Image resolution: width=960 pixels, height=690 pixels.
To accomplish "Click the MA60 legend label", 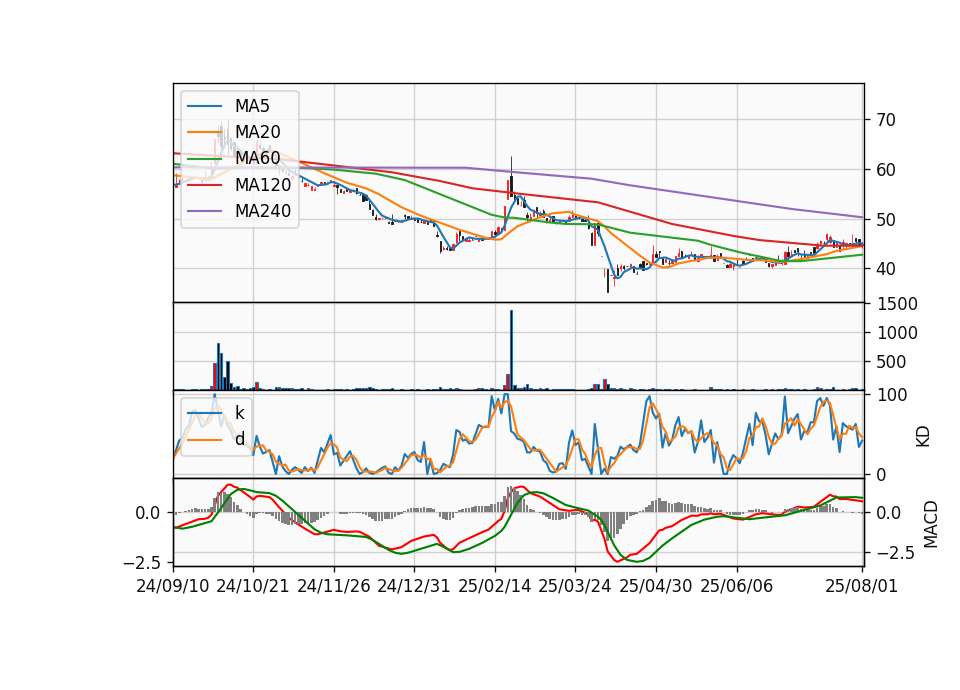I will coord(257,158).
